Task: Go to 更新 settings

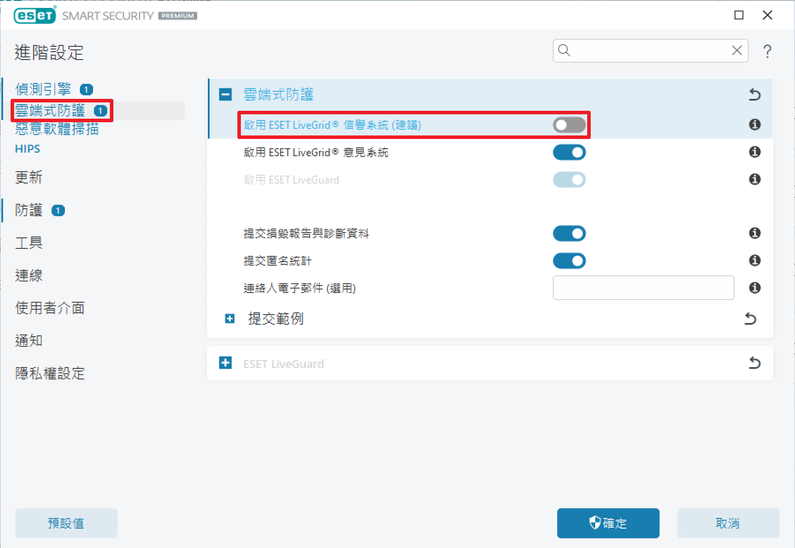Action: coord(28,177)
